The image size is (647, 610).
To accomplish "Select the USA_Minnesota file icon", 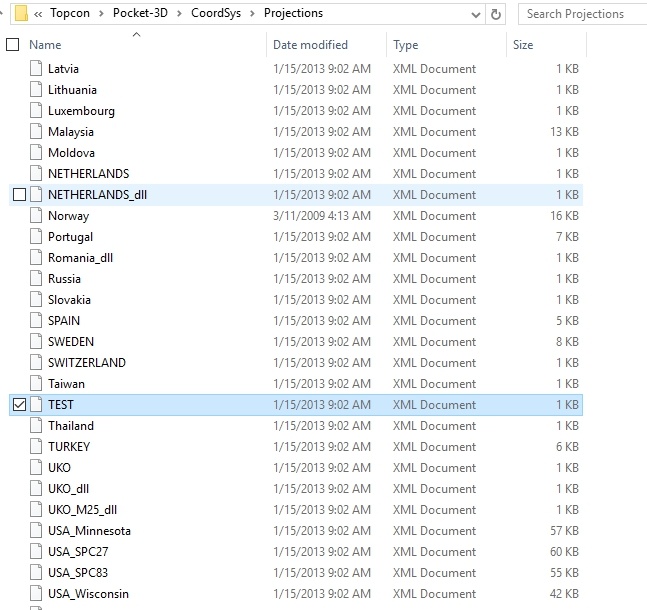I will click(36, 531).
